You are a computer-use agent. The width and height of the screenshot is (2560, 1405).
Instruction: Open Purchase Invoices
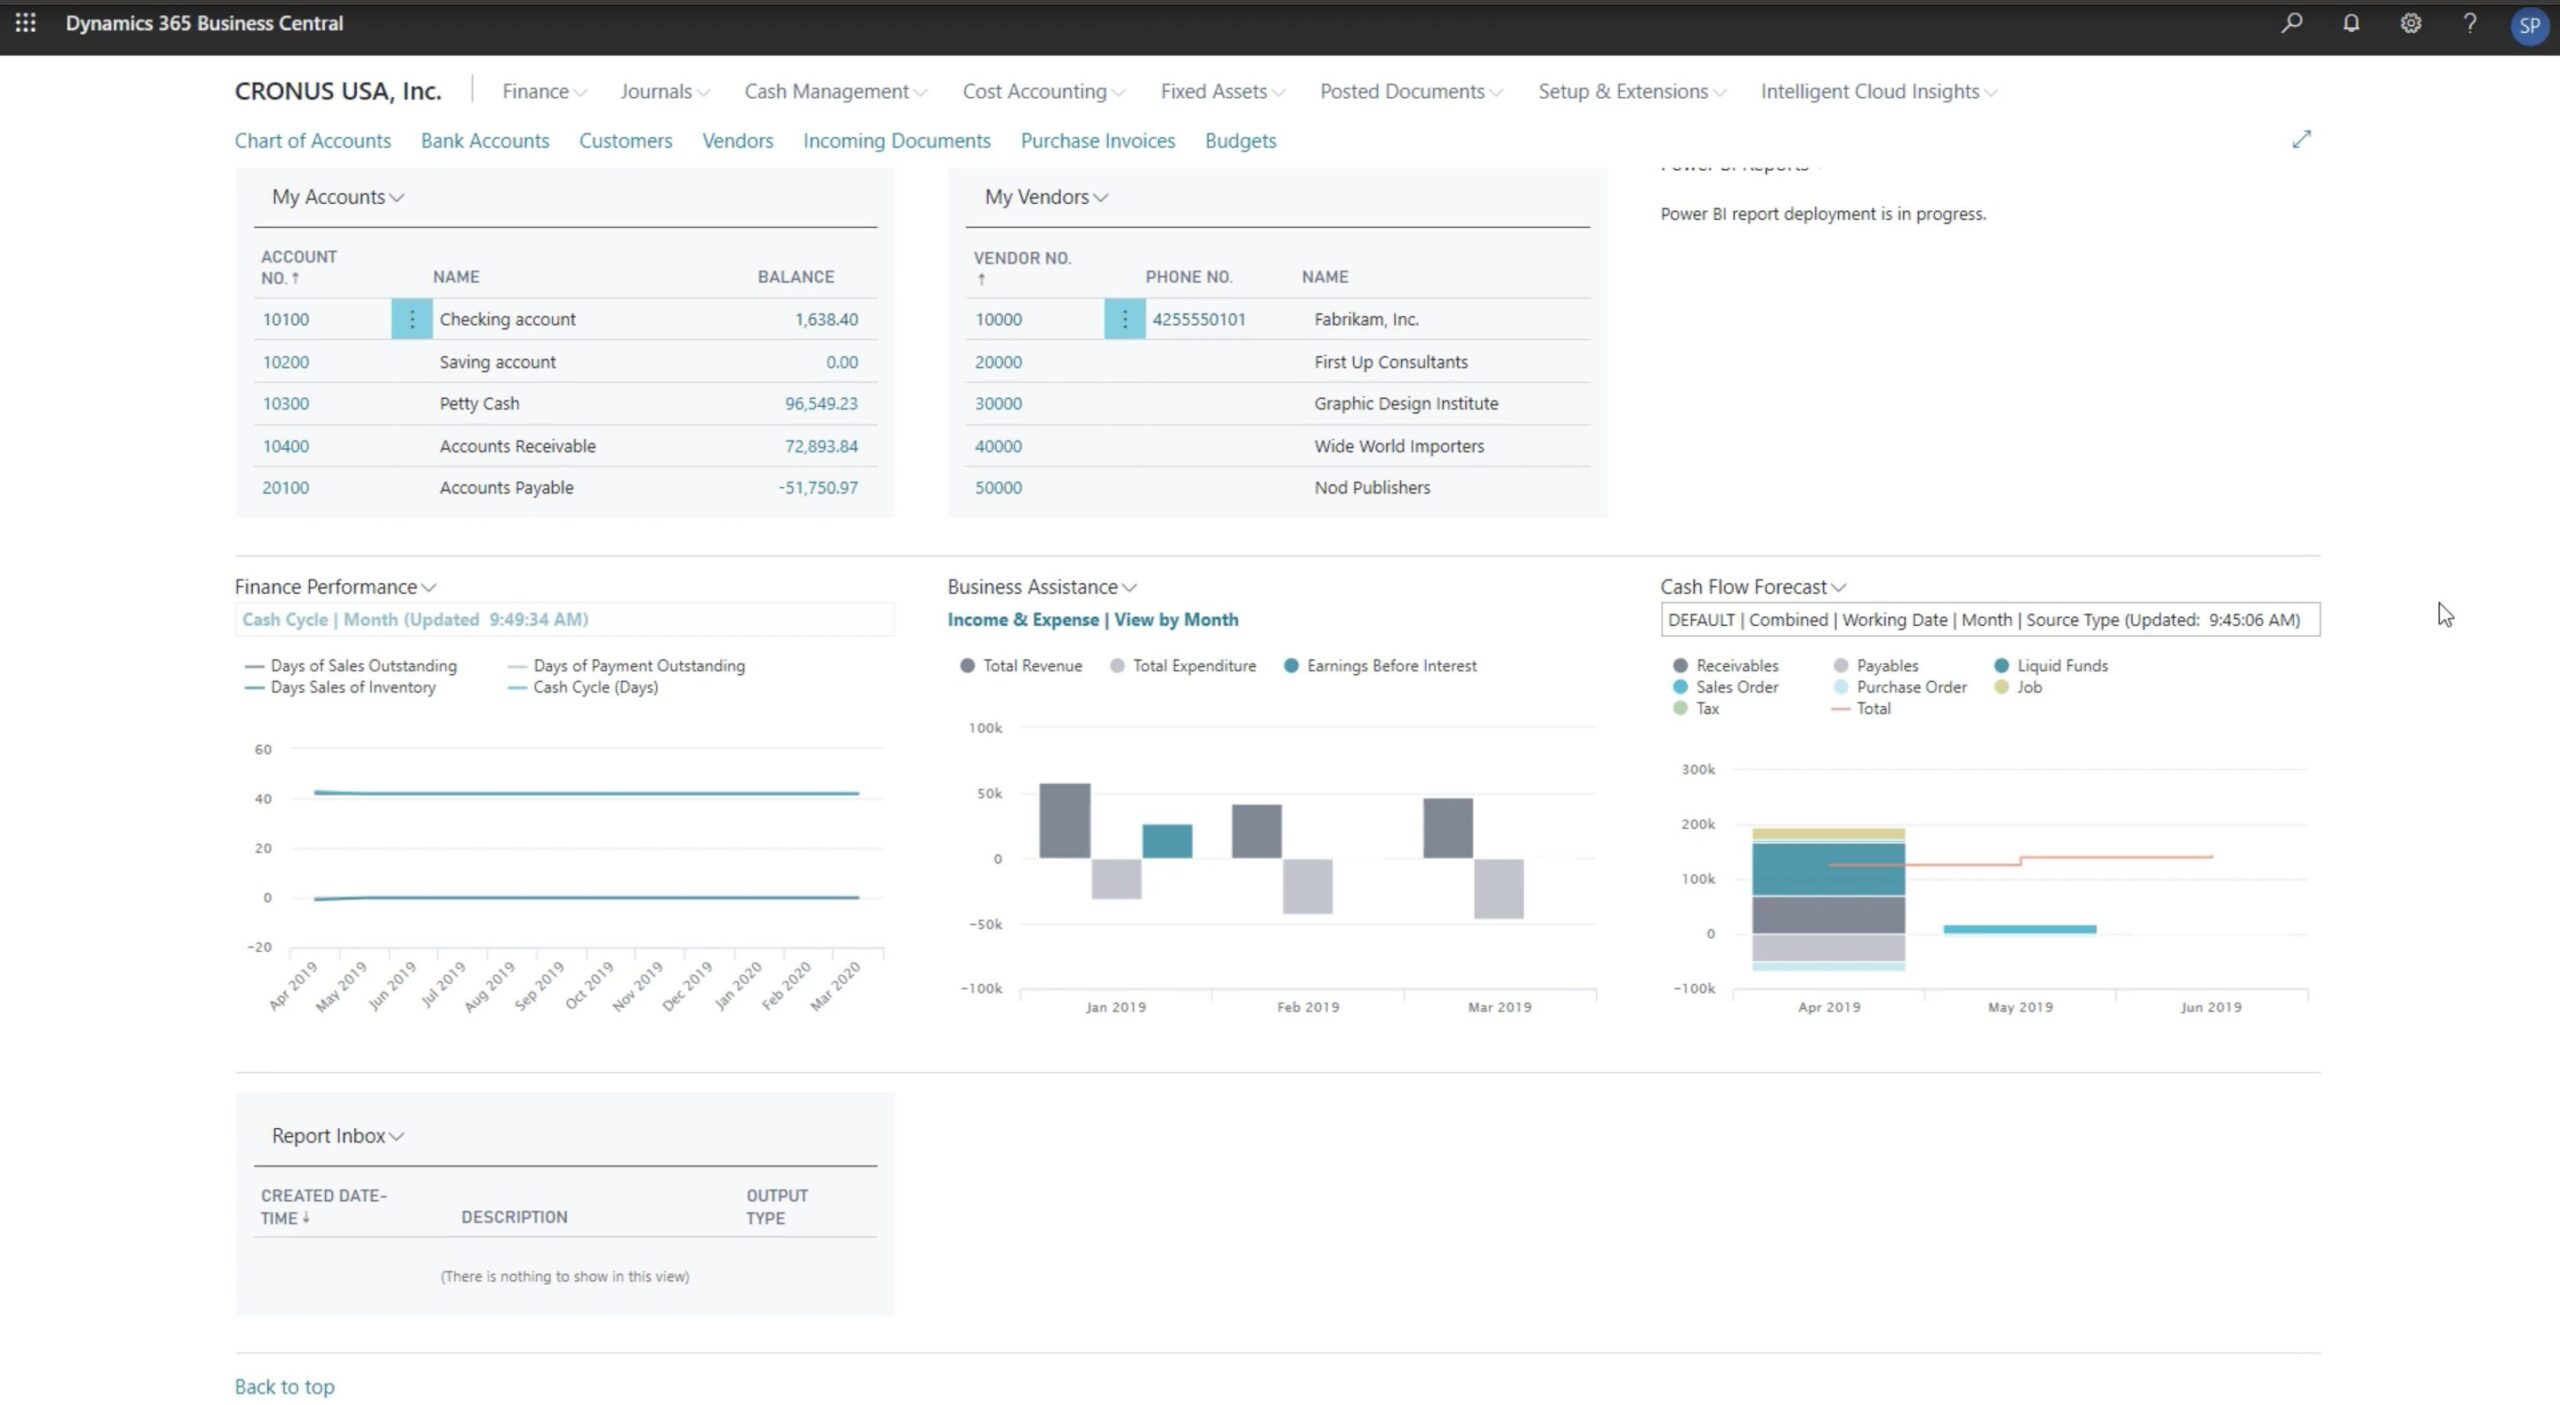[x=1097, y=141]
